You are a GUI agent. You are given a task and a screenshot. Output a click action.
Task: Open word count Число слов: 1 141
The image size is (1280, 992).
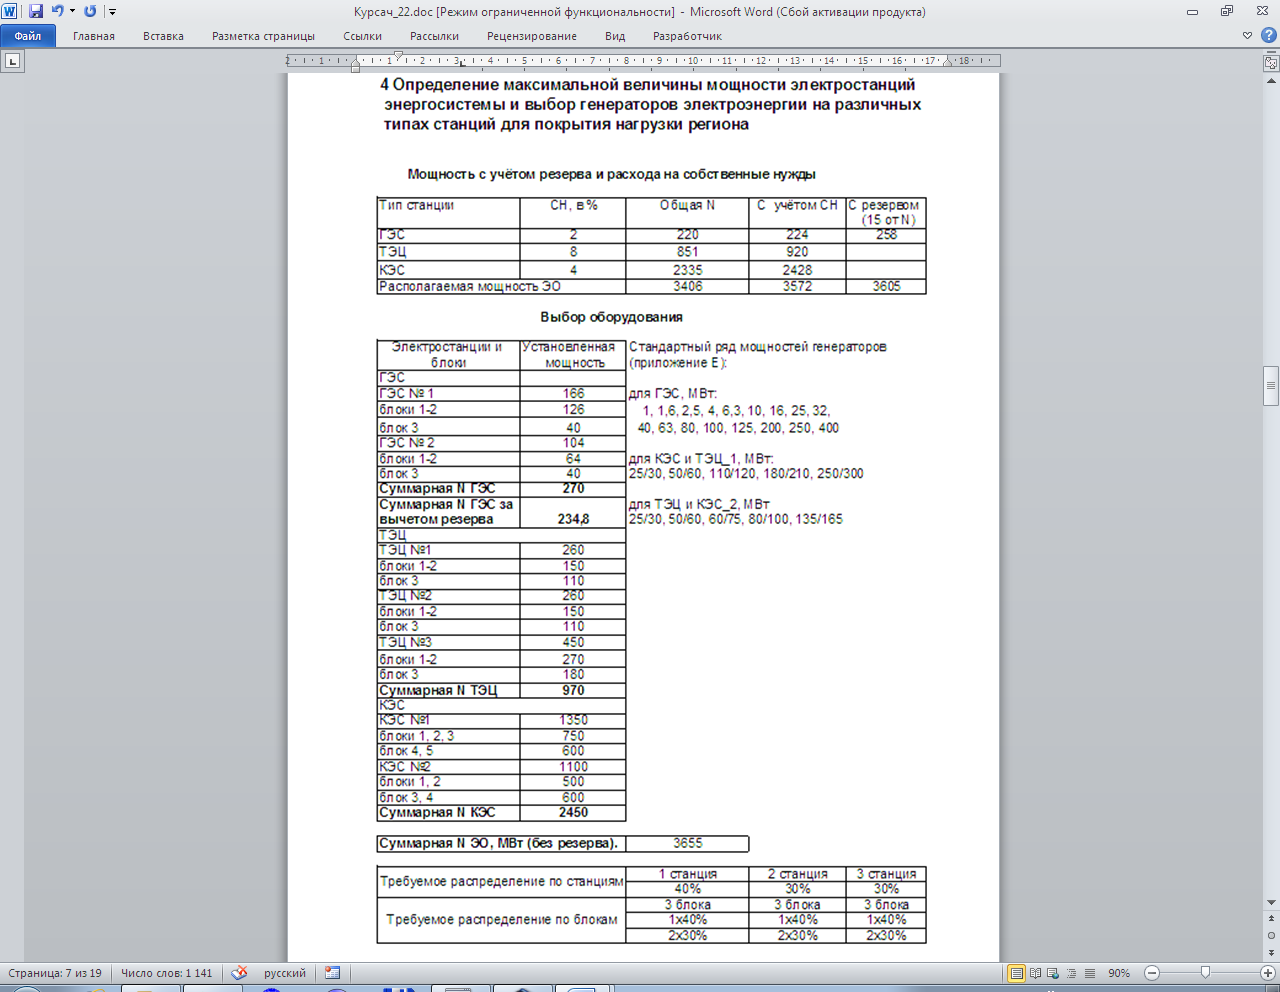tap(167, 973)
